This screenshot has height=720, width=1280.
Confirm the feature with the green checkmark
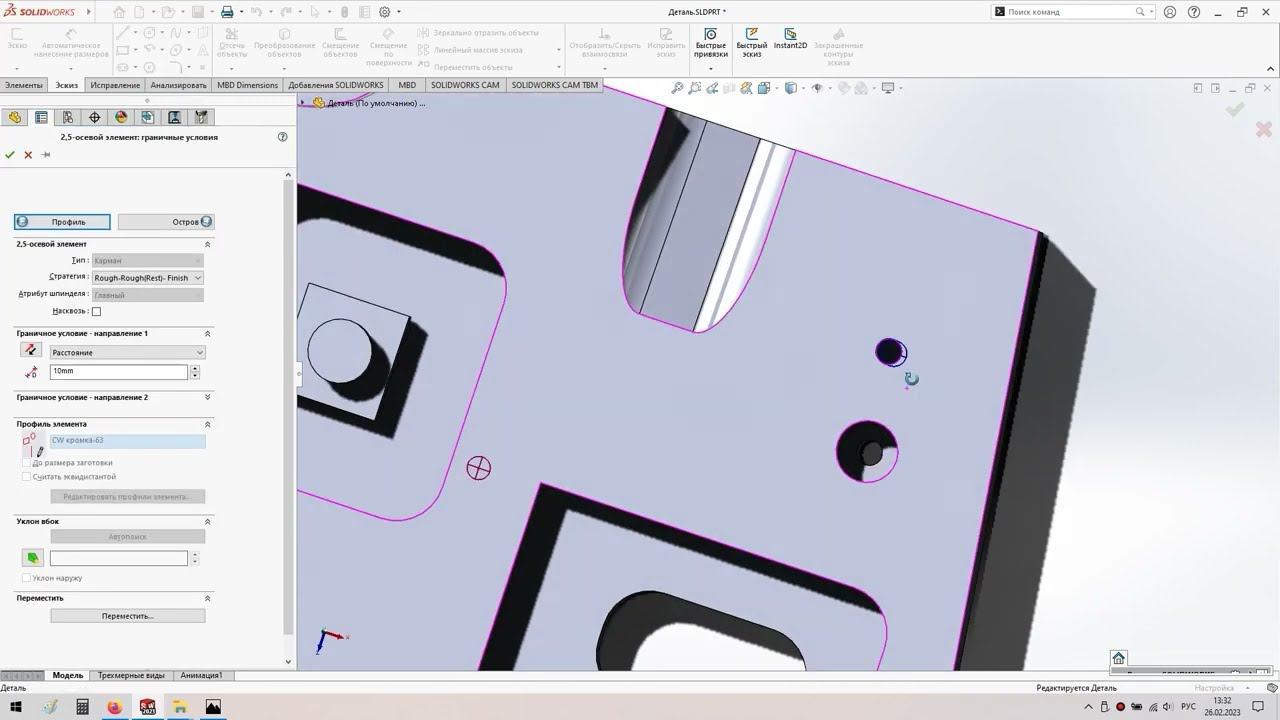tap(10, 155)
